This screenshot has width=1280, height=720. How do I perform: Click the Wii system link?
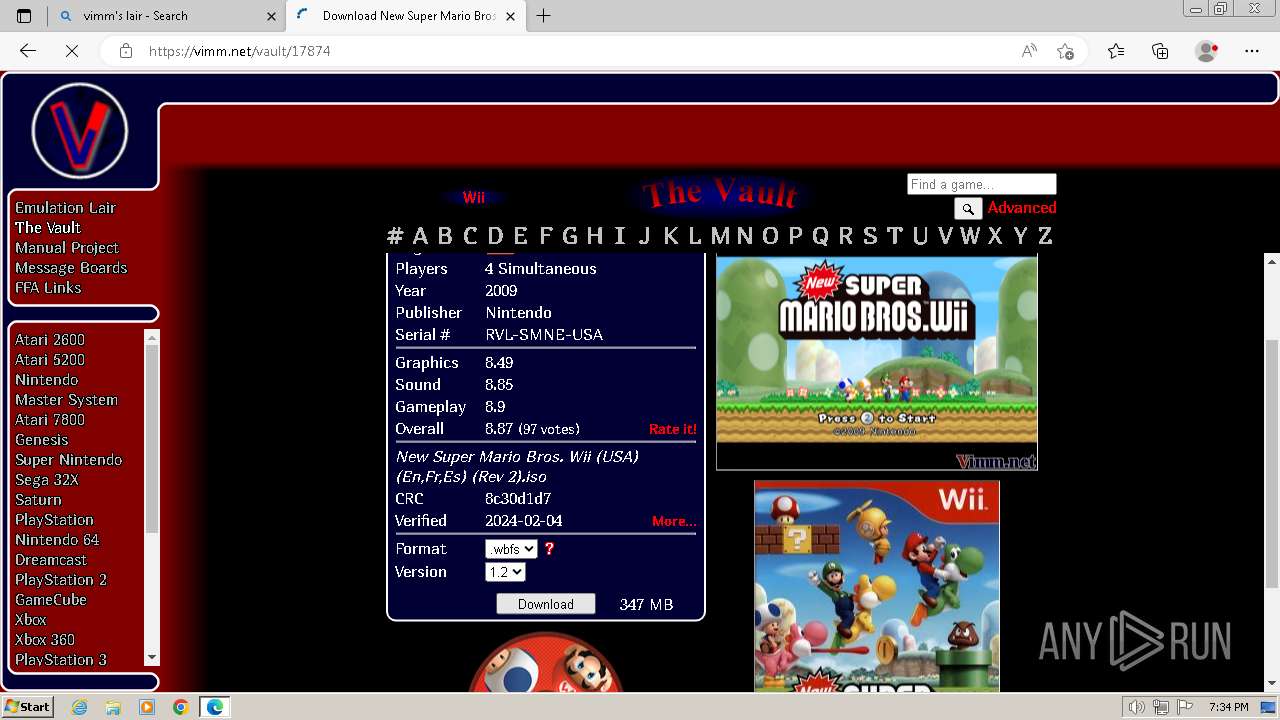(x=474, y=198)
